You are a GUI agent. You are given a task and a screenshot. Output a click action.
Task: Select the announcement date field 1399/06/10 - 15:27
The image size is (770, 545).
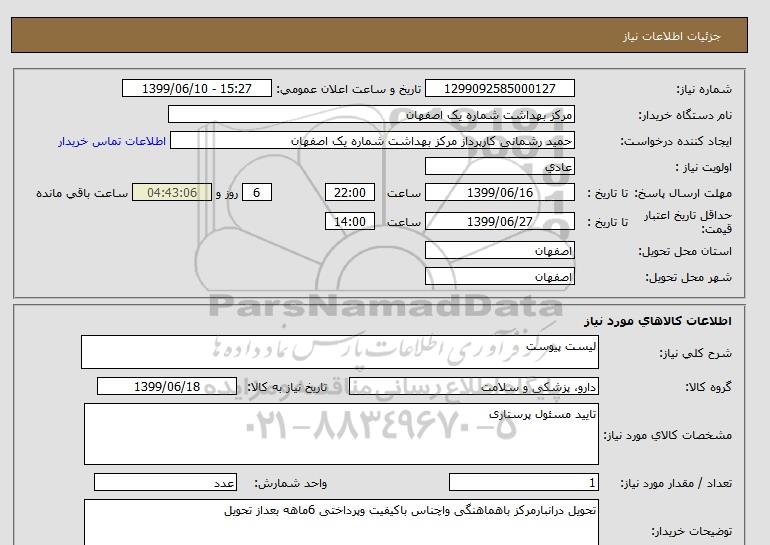tap(196, 88)
